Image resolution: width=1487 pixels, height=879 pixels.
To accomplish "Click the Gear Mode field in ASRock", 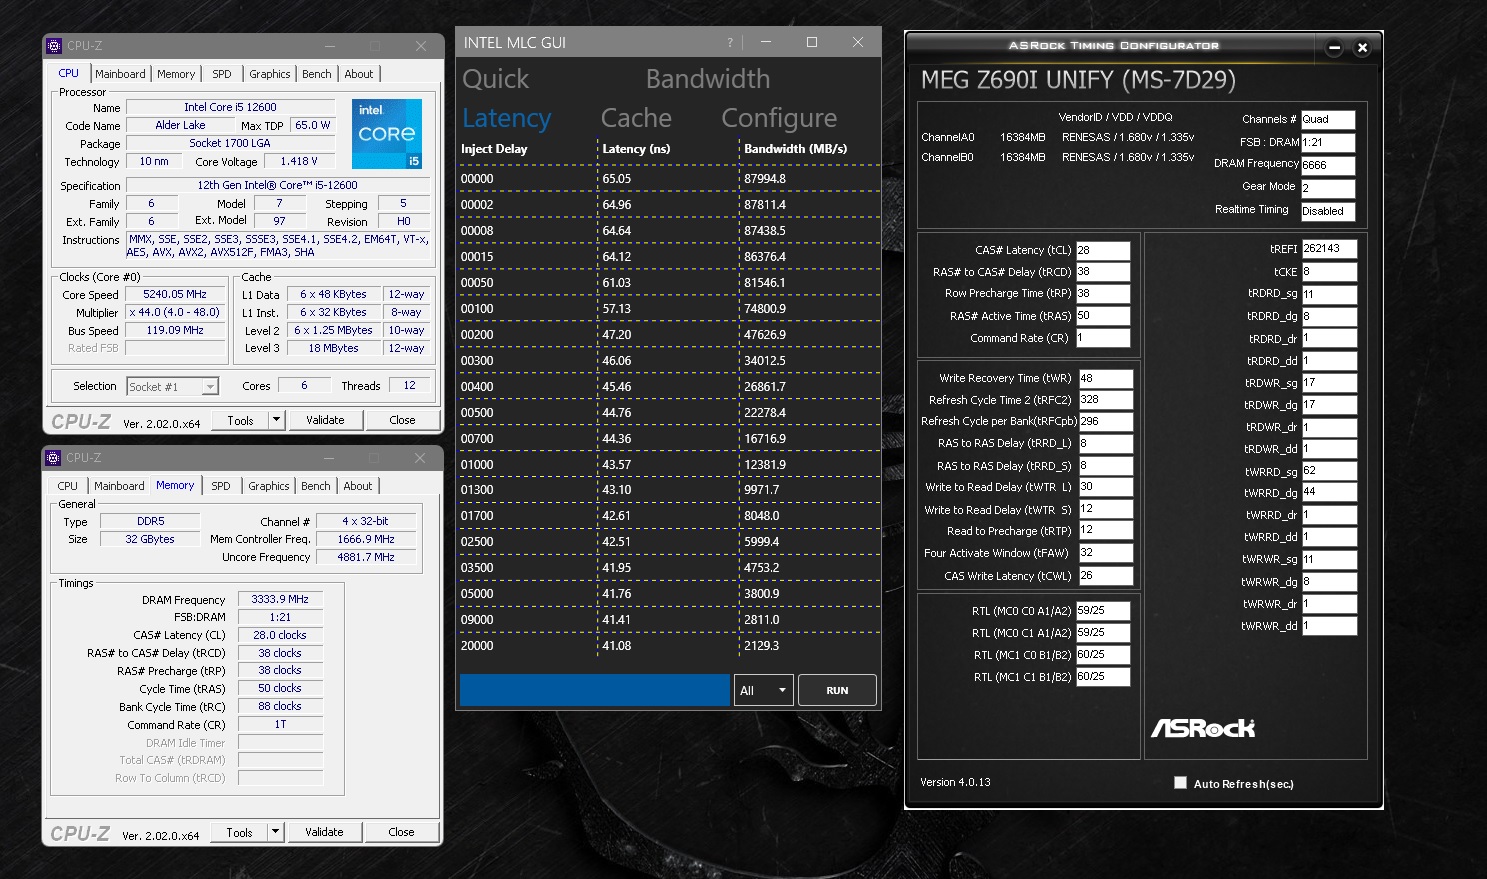I will 1328,188.
